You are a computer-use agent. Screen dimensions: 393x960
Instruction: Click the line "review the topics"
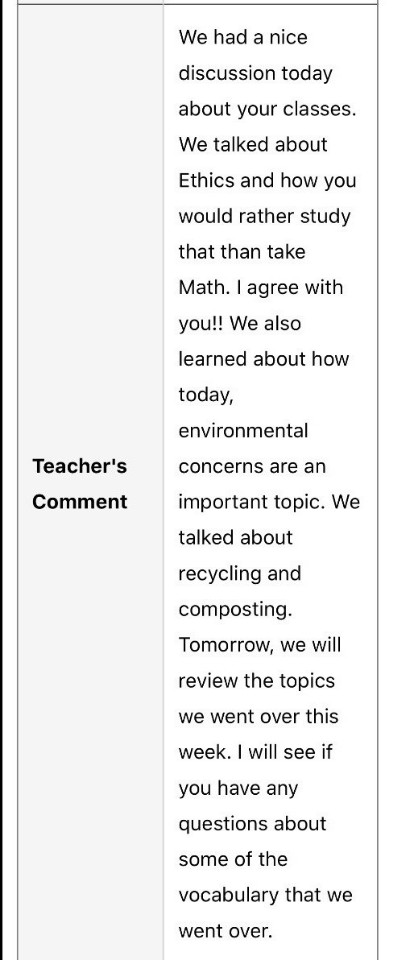[256, 681]
